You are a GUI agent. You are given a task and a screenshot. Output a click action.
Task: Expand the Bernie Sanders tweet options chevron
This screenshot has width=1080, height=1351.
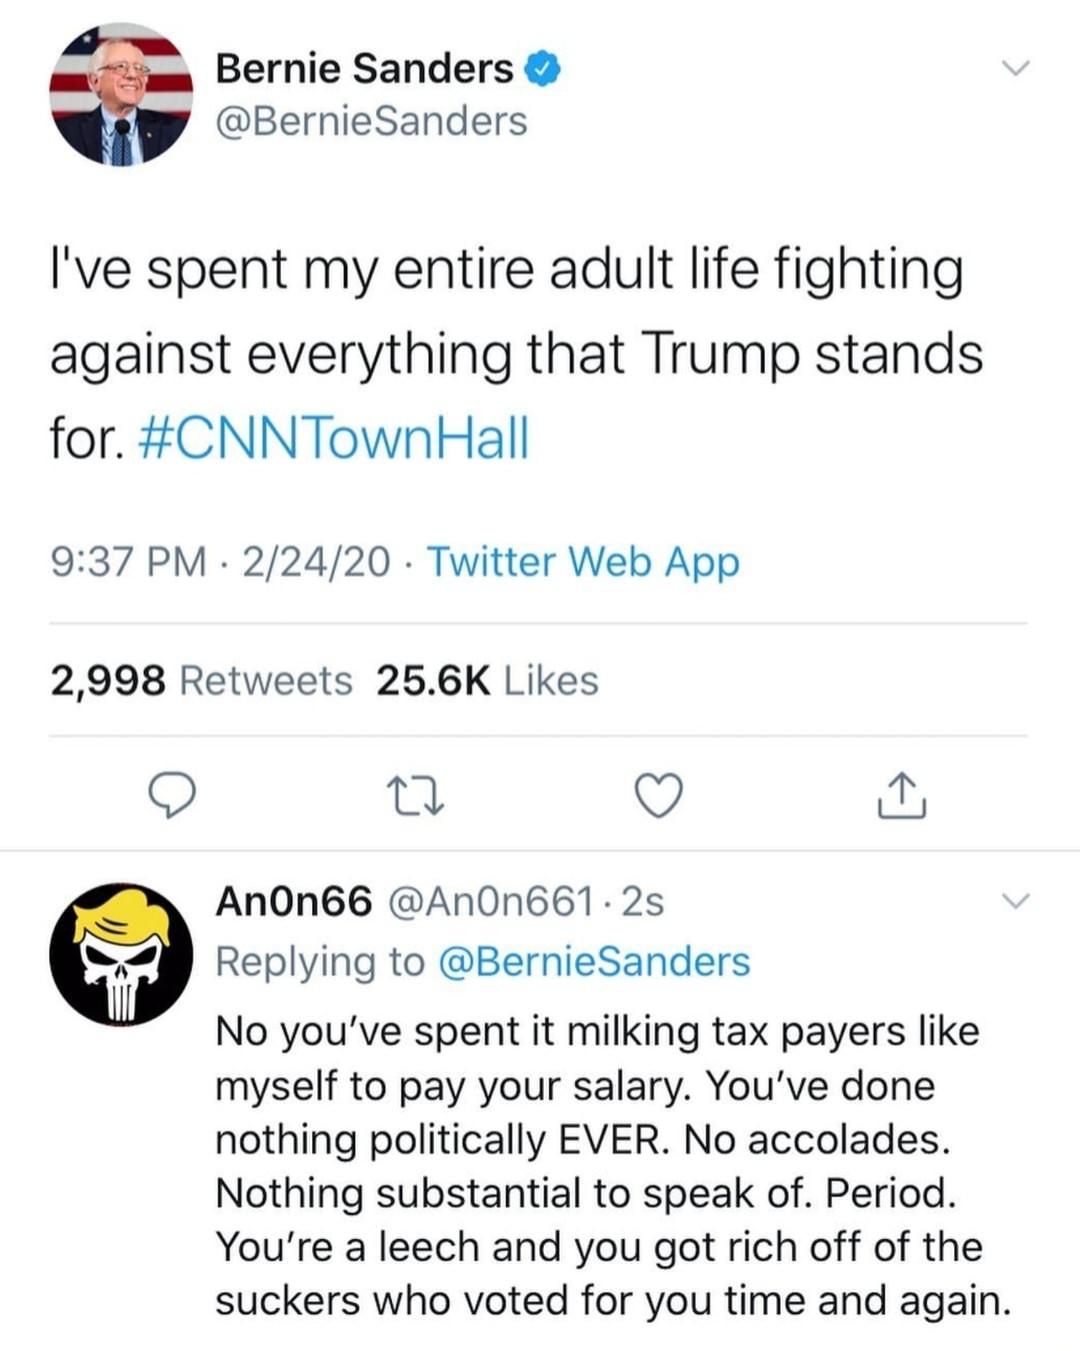coord(1015,69)
